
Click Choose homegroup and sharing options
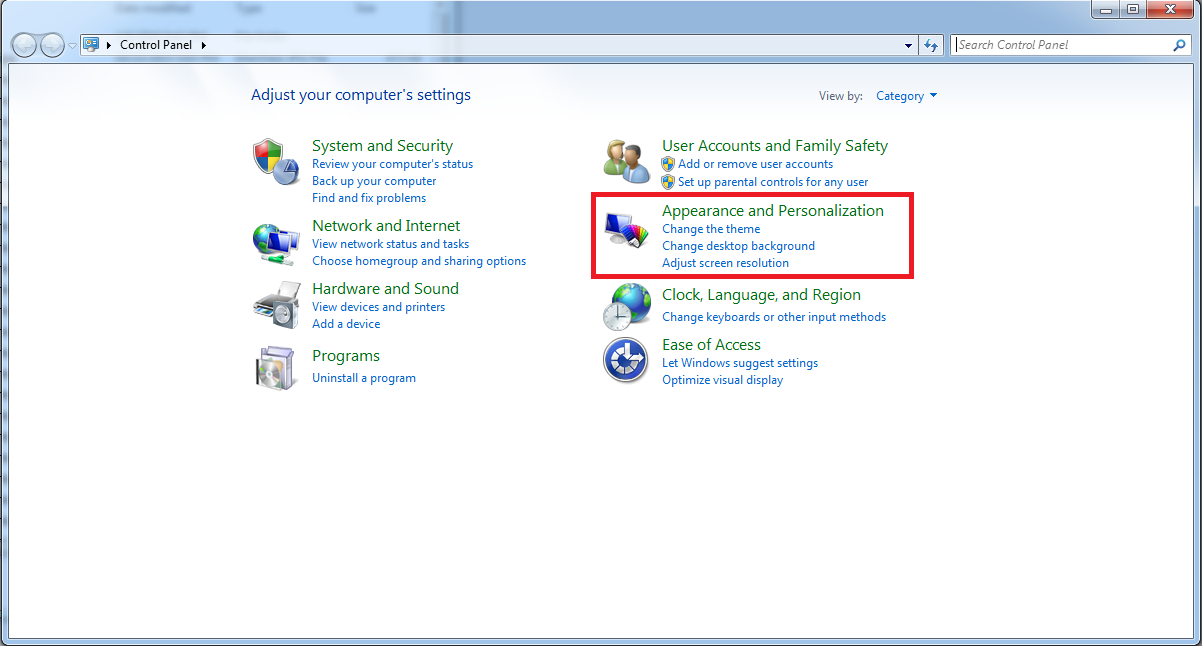pyautogui.click(x=419, y=261)
